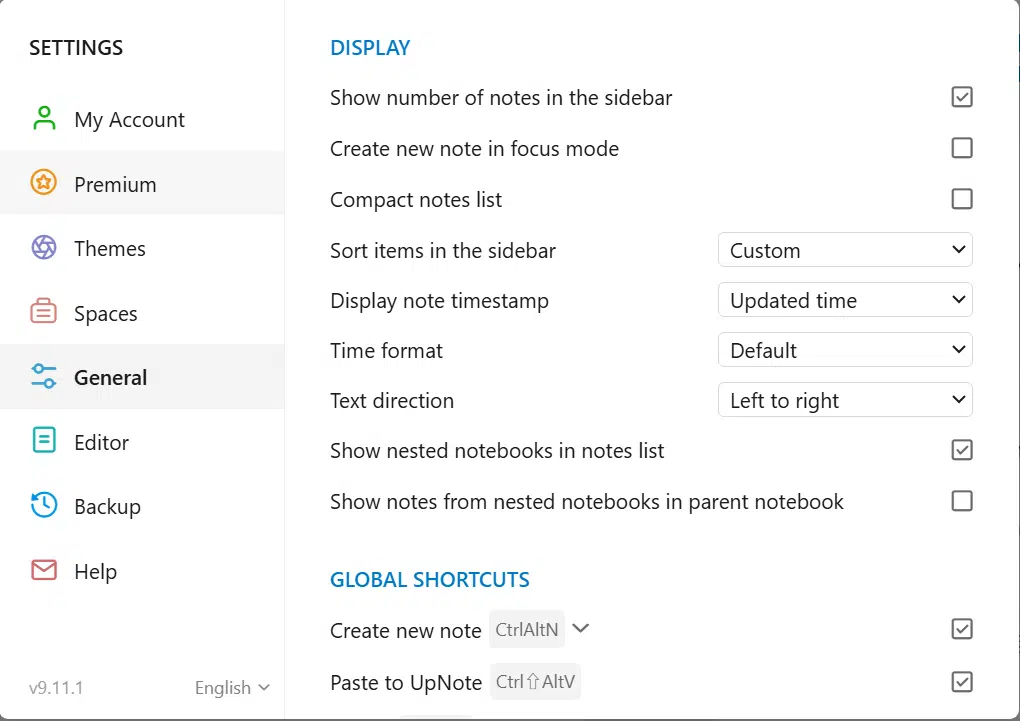Change the English language selector
This screenshot has height=721, width=1020.
click(x=232, y=688)
